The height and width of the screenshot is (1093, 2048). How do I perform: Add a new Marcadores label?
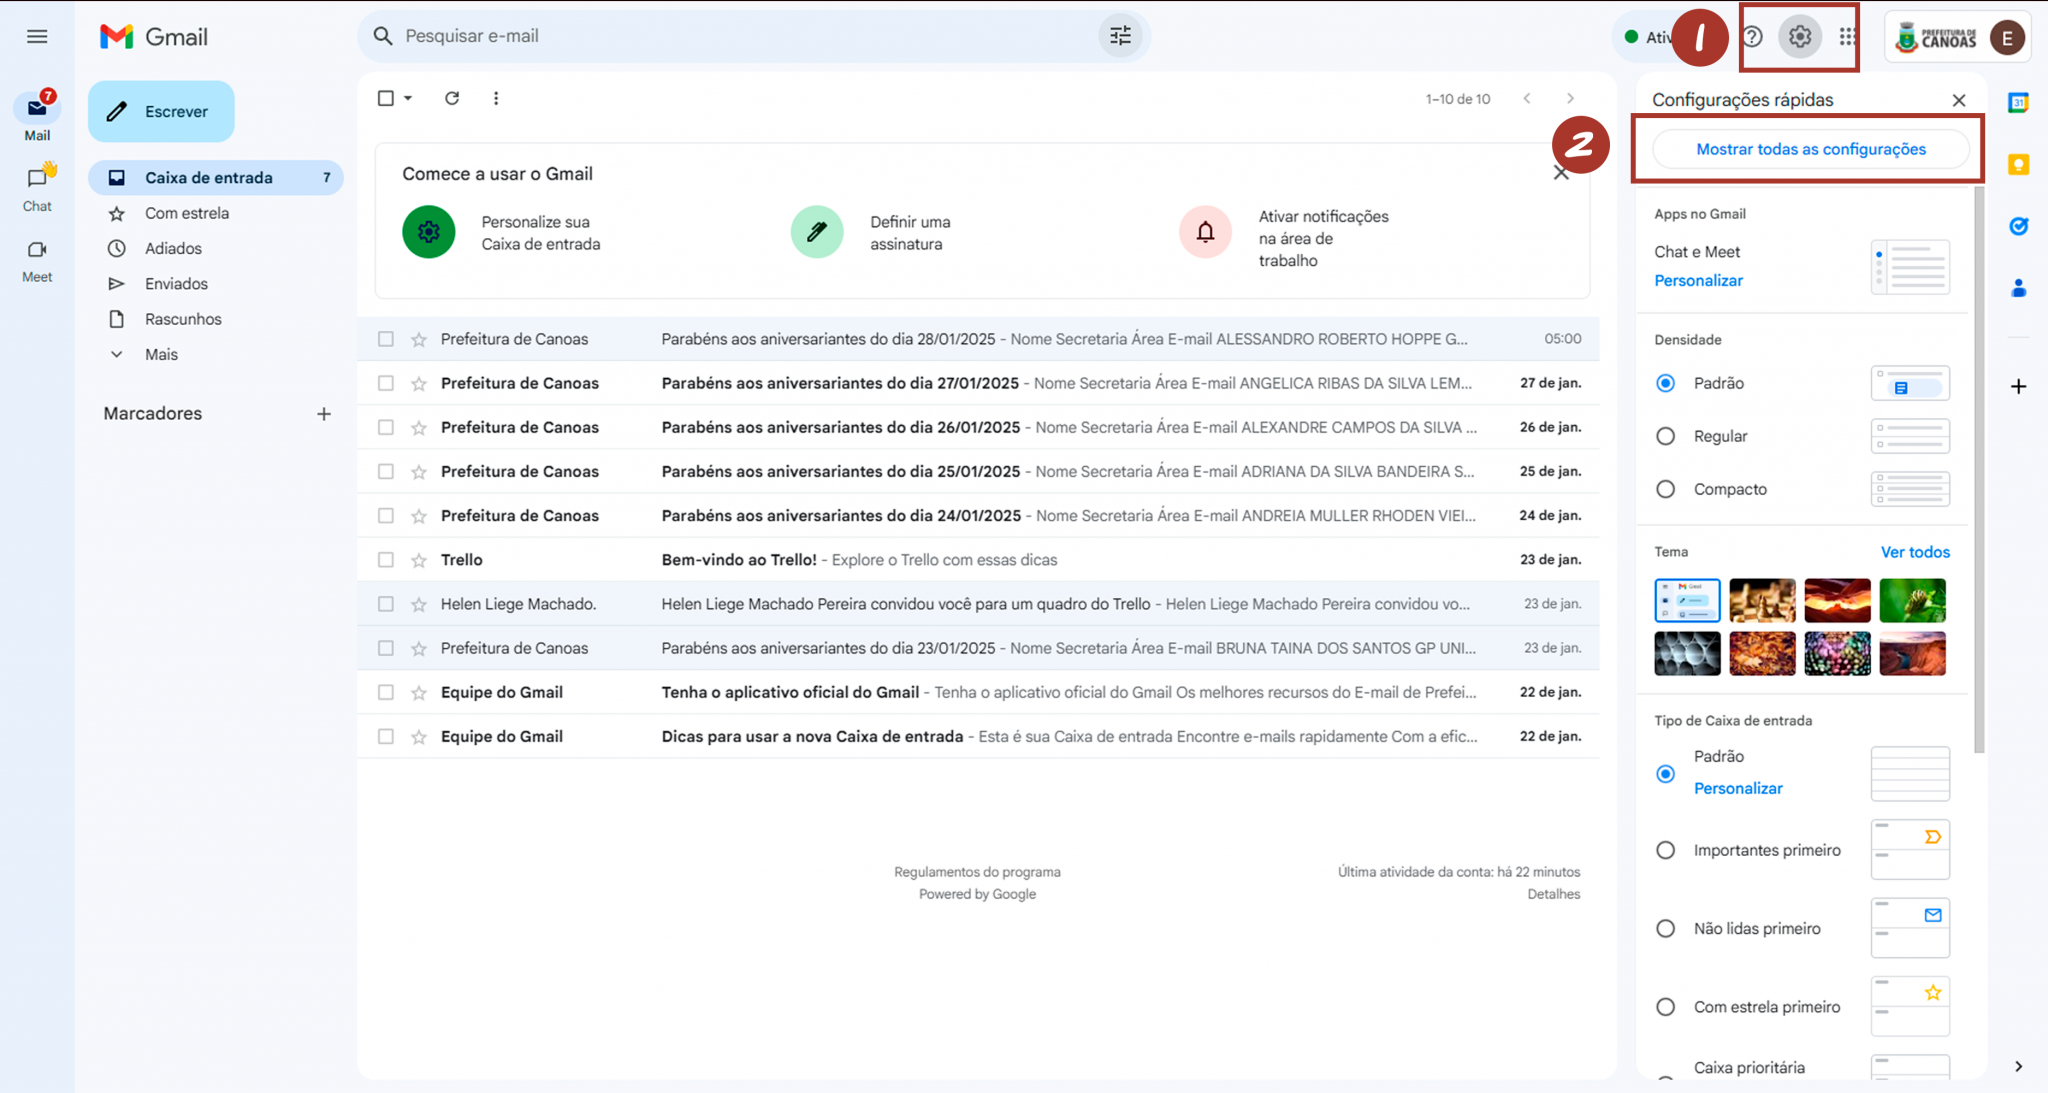pyautogui.click(x=324, y=414)
